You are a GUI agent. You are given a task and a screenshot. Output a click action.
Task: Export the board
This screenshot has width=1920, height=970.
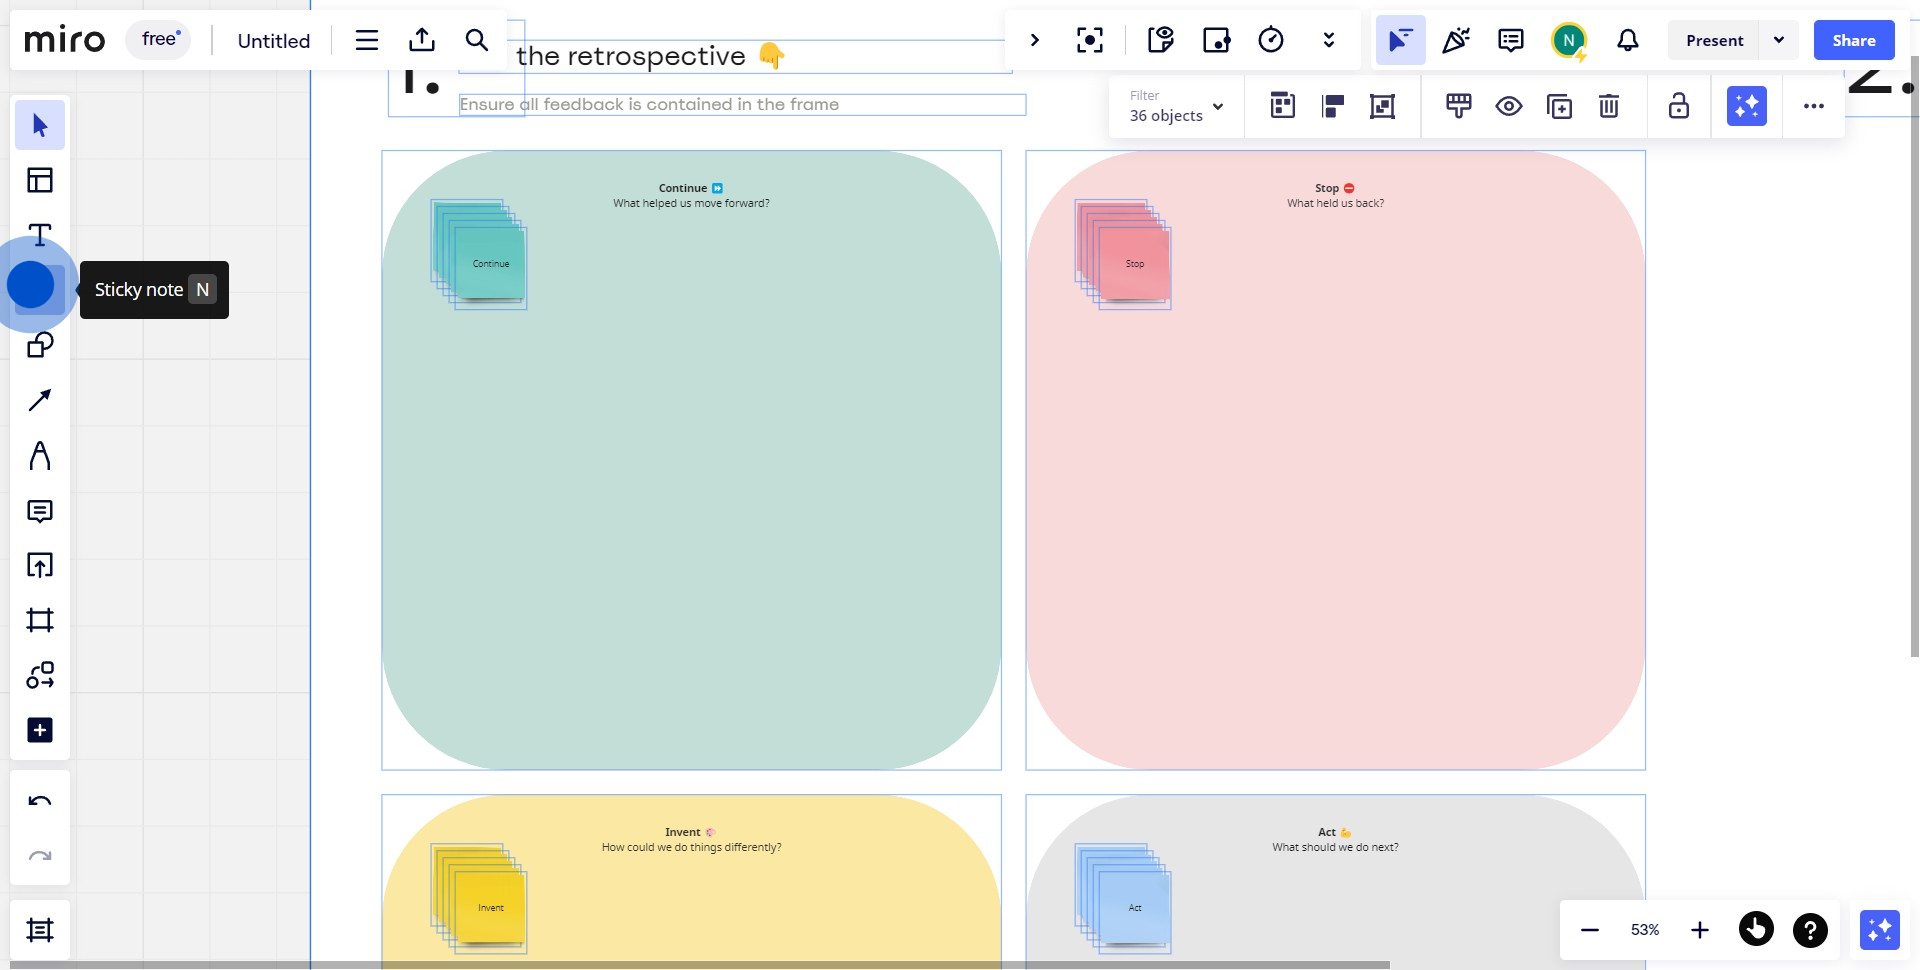pyautogui.click(x=422, y=40)
